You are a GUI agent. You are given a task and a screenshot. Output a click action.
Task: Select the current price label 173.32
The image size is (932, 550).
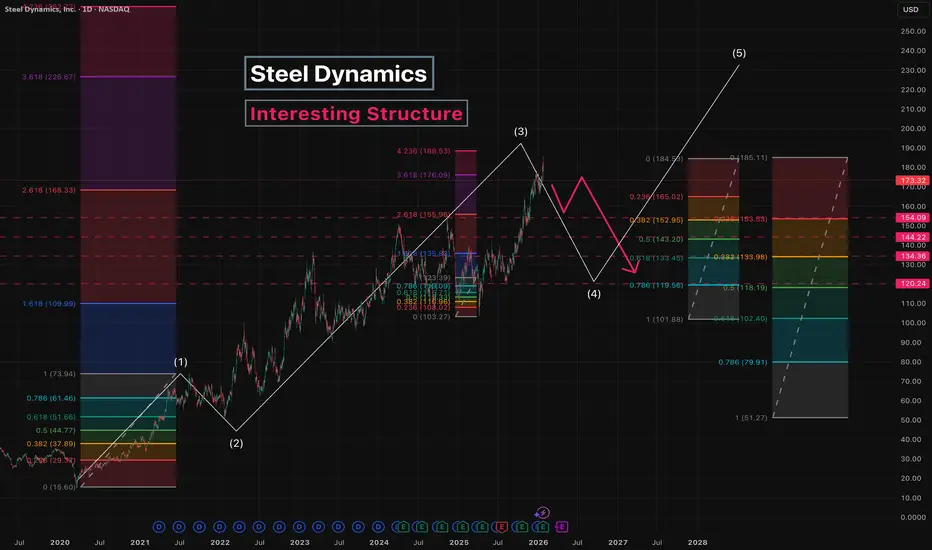tap(912, 180)
